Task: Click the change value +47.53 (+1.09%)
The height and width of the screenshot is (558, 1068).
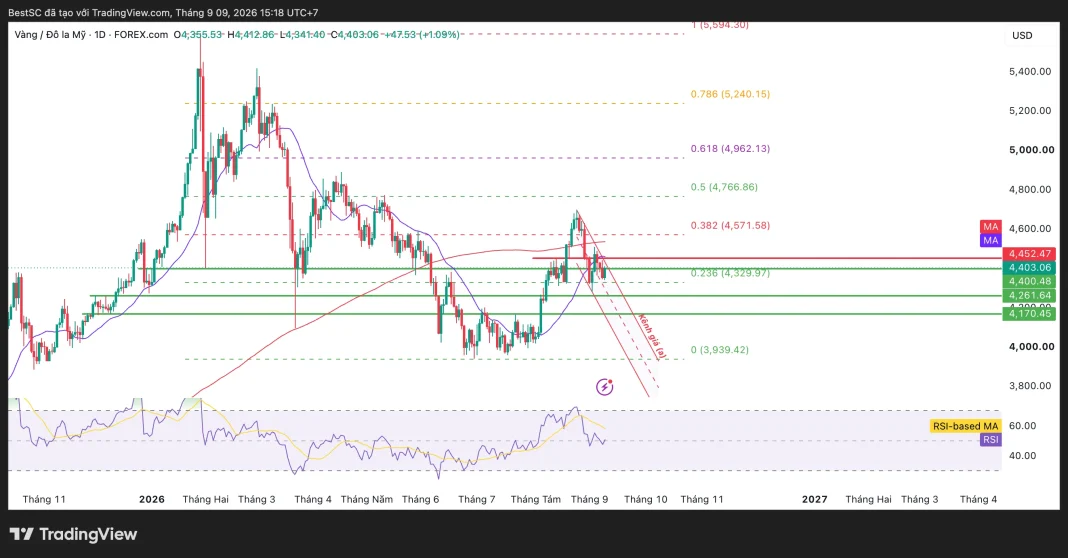Action: pos(422,35)
